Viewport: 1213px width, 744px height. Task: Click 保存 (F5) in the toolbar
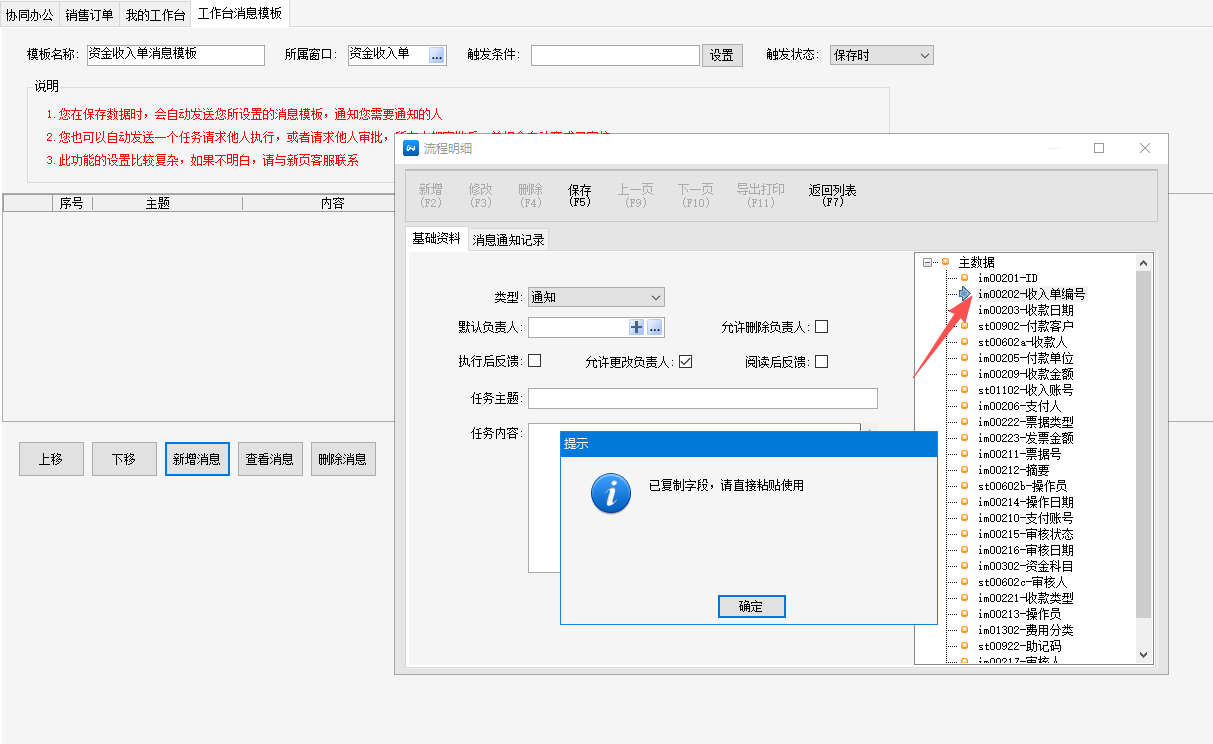coord(580,195)
